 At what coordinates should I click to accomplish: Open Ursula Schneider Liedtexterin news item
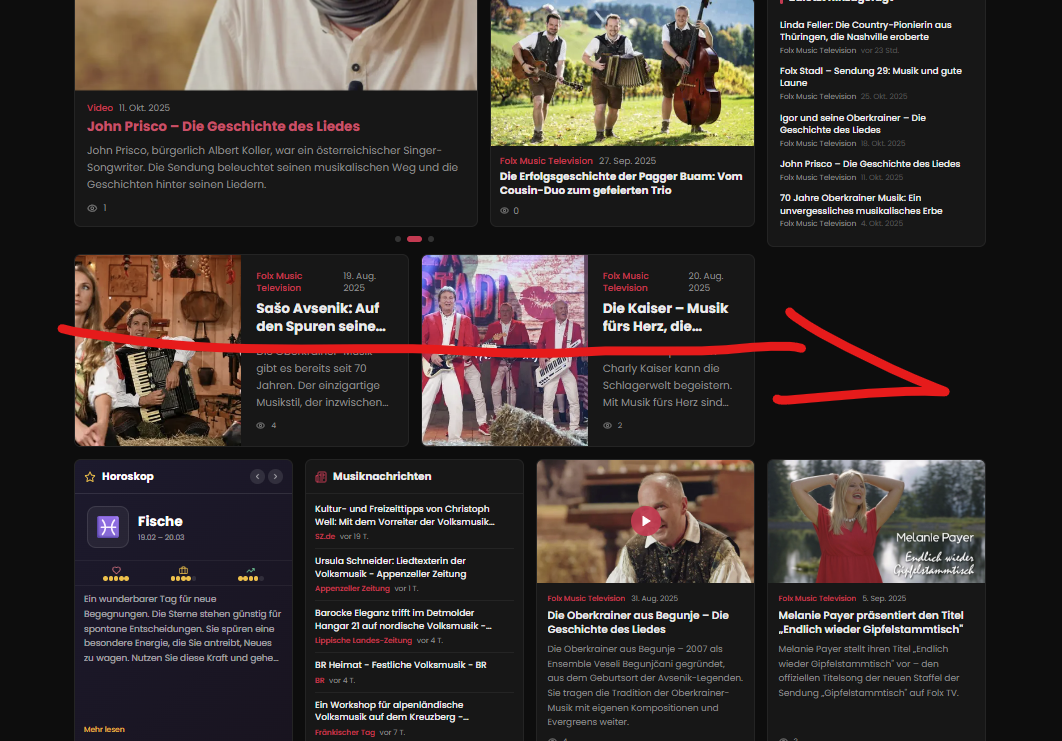coord(391,567)
